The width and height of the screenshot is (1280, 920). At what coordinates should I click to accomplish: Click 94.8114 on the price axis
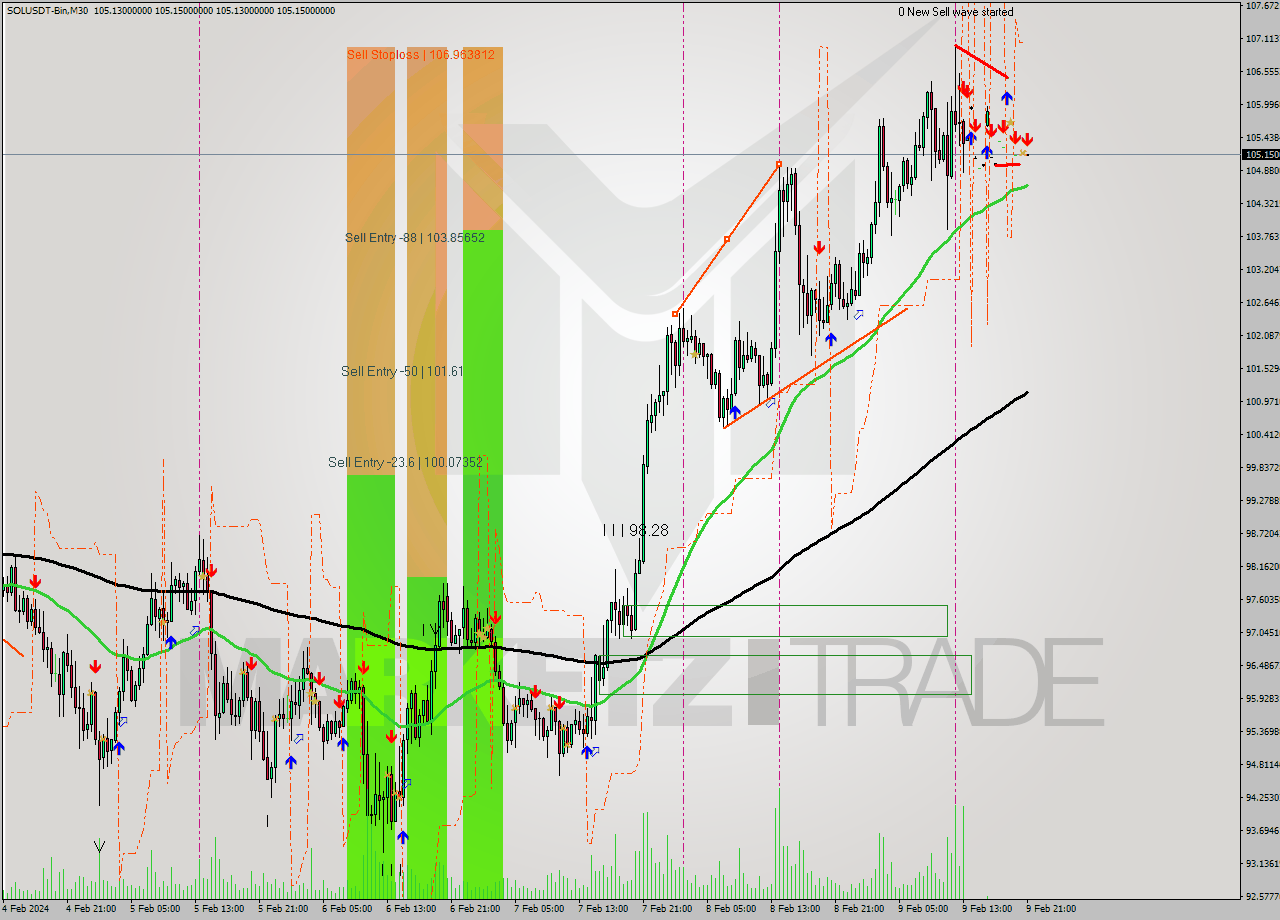point(1262,764)
